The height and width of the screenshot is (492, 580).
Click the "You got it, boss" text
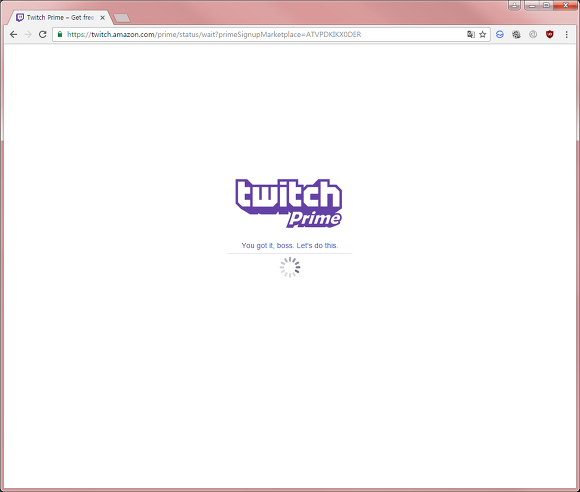point(290,245)
